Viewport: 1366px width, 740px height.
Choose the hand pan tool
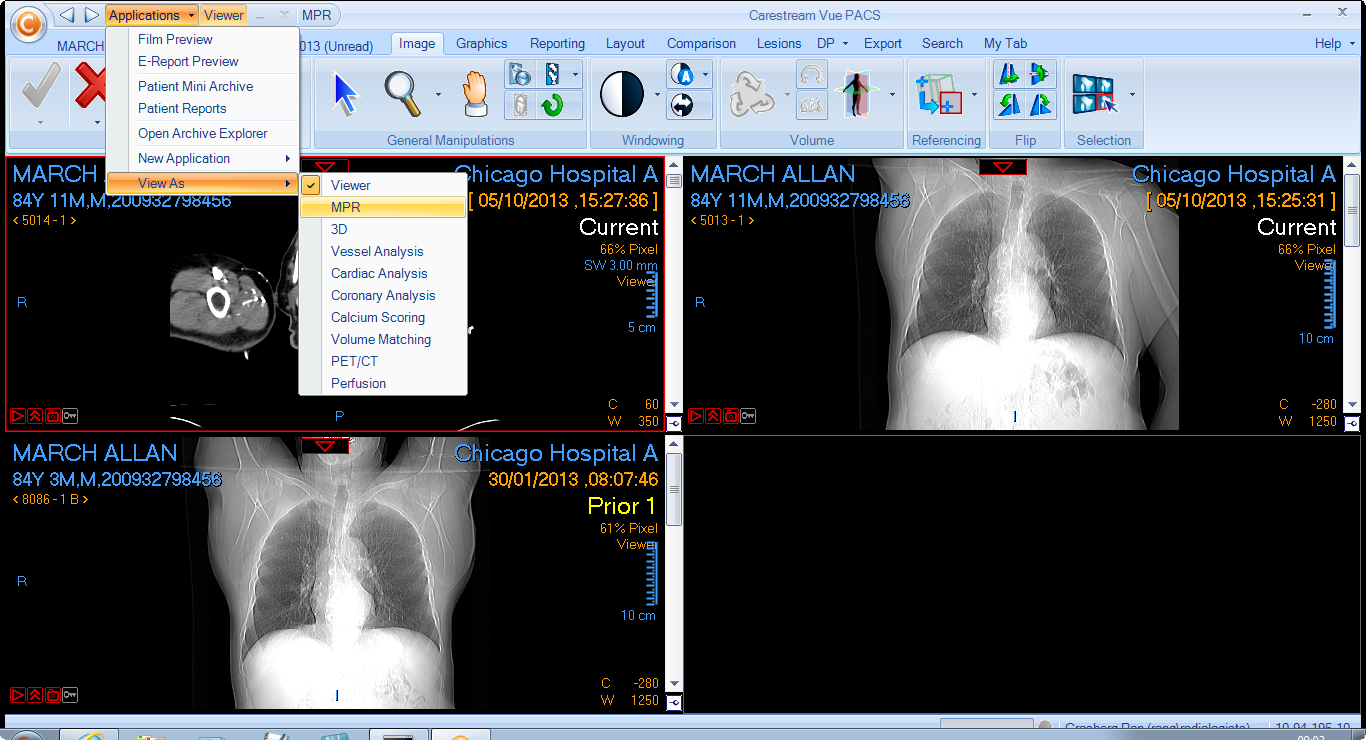click(475, 94)
